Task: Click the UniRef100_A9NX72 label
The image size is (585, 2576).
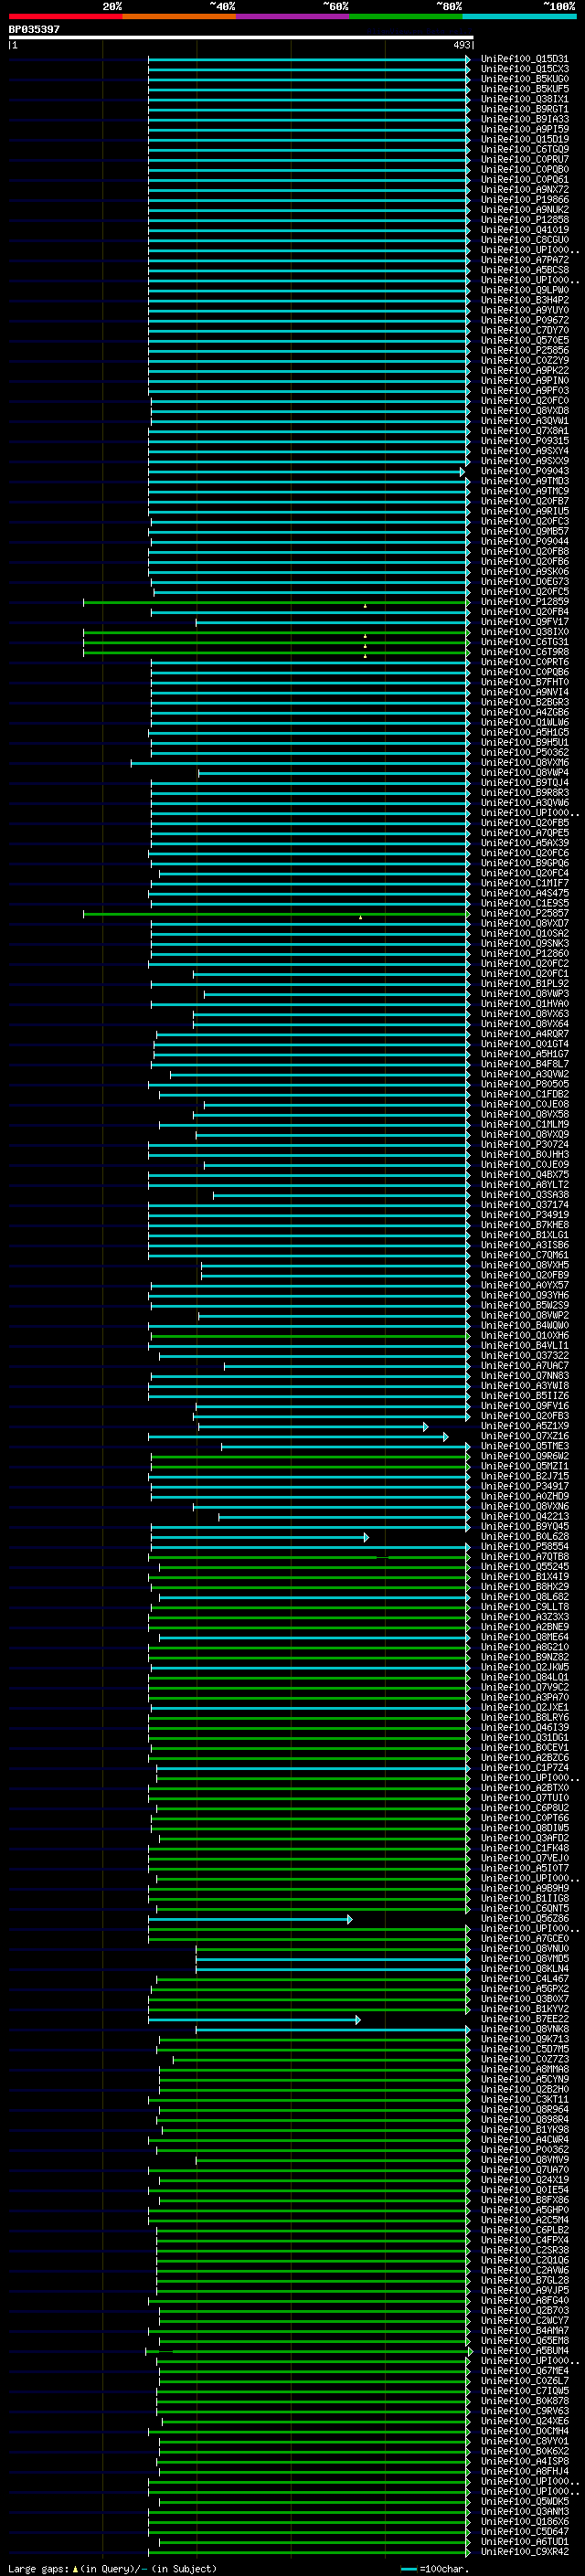Action: 524,190
